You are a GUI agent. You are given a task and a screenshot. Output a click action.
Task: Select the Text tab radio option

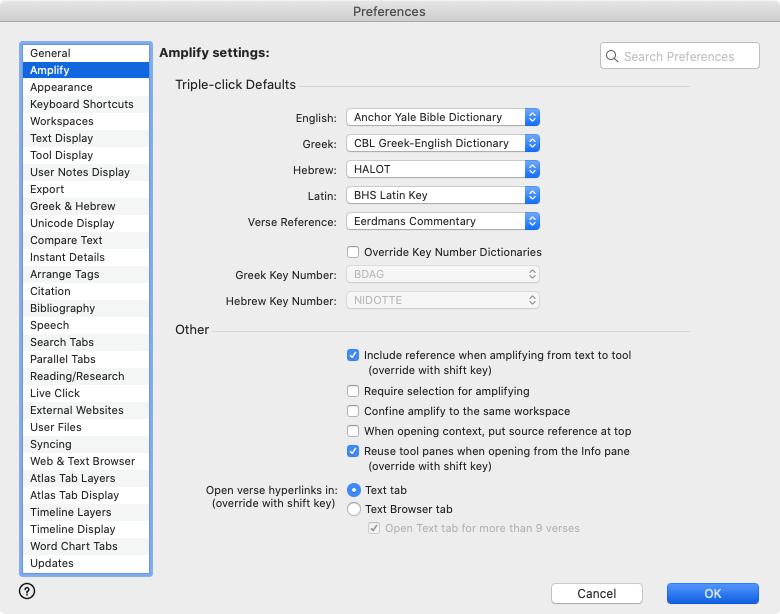coord(353,490)
